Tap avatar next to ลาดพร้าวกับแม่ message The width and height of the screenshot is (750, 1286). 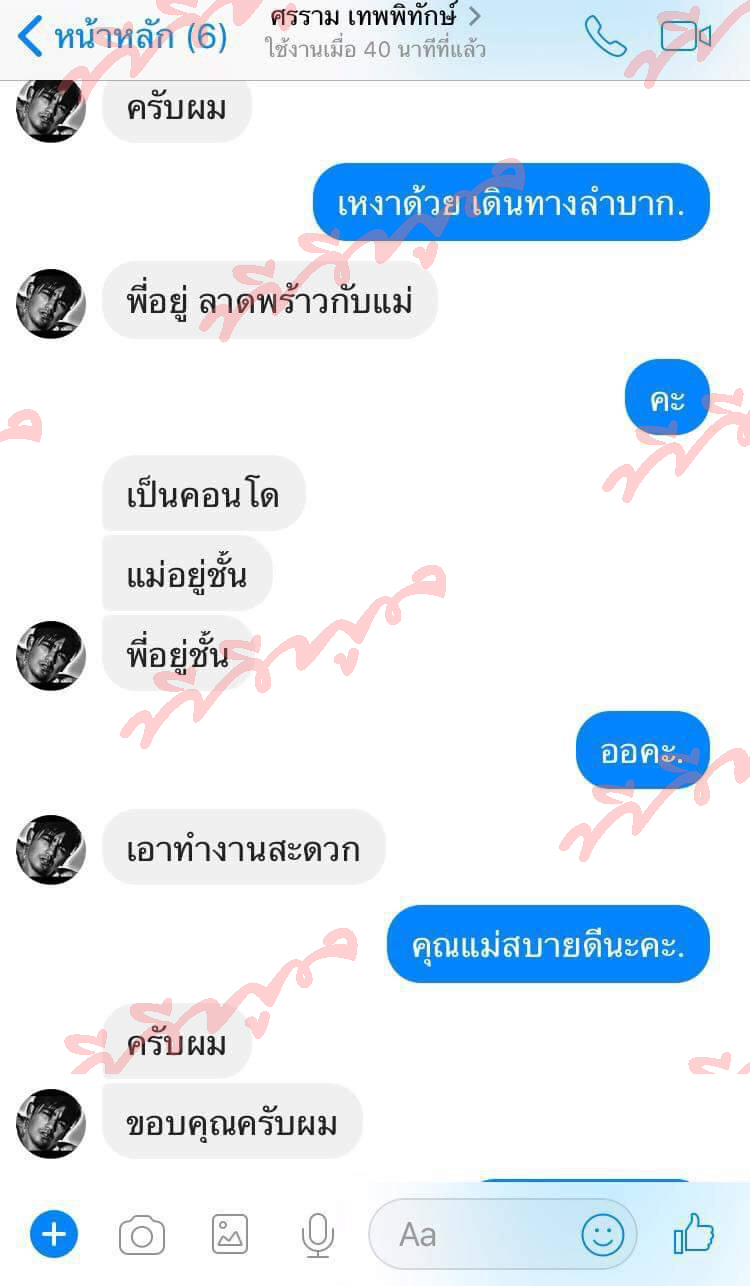(x=50, y=304)
